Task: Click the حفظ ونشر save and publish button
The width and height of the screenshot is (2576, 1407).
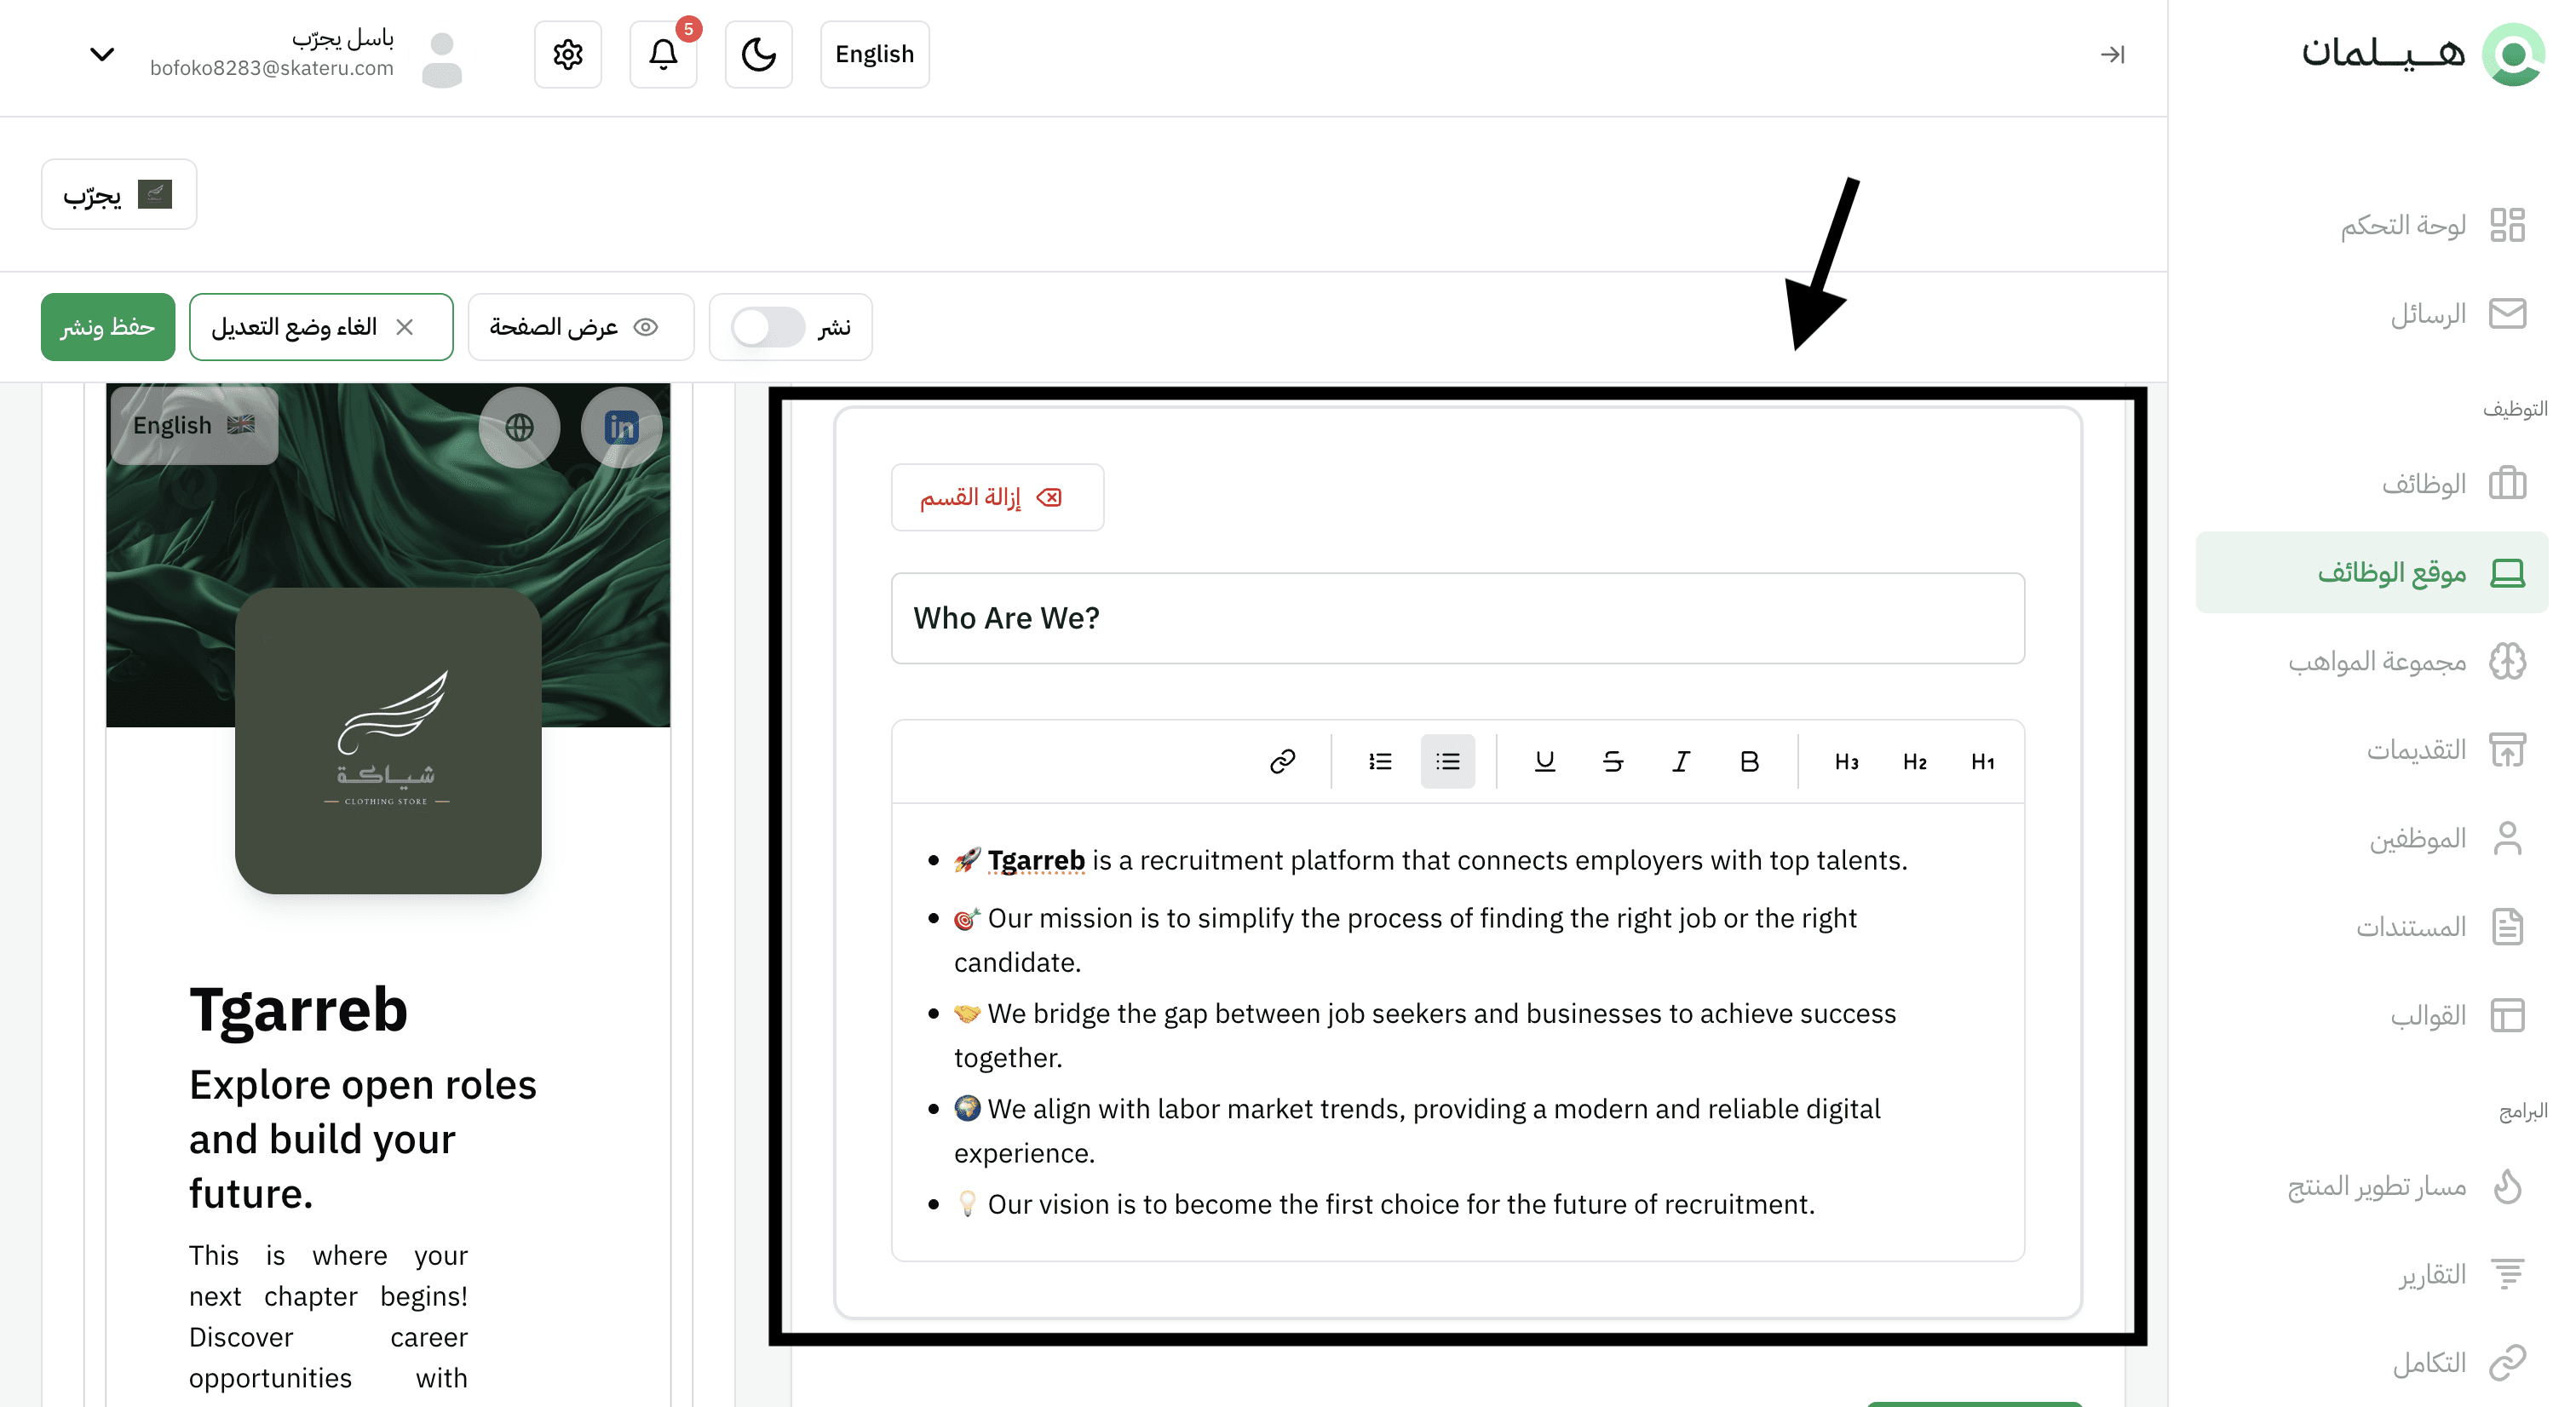Action: point(108,327)
